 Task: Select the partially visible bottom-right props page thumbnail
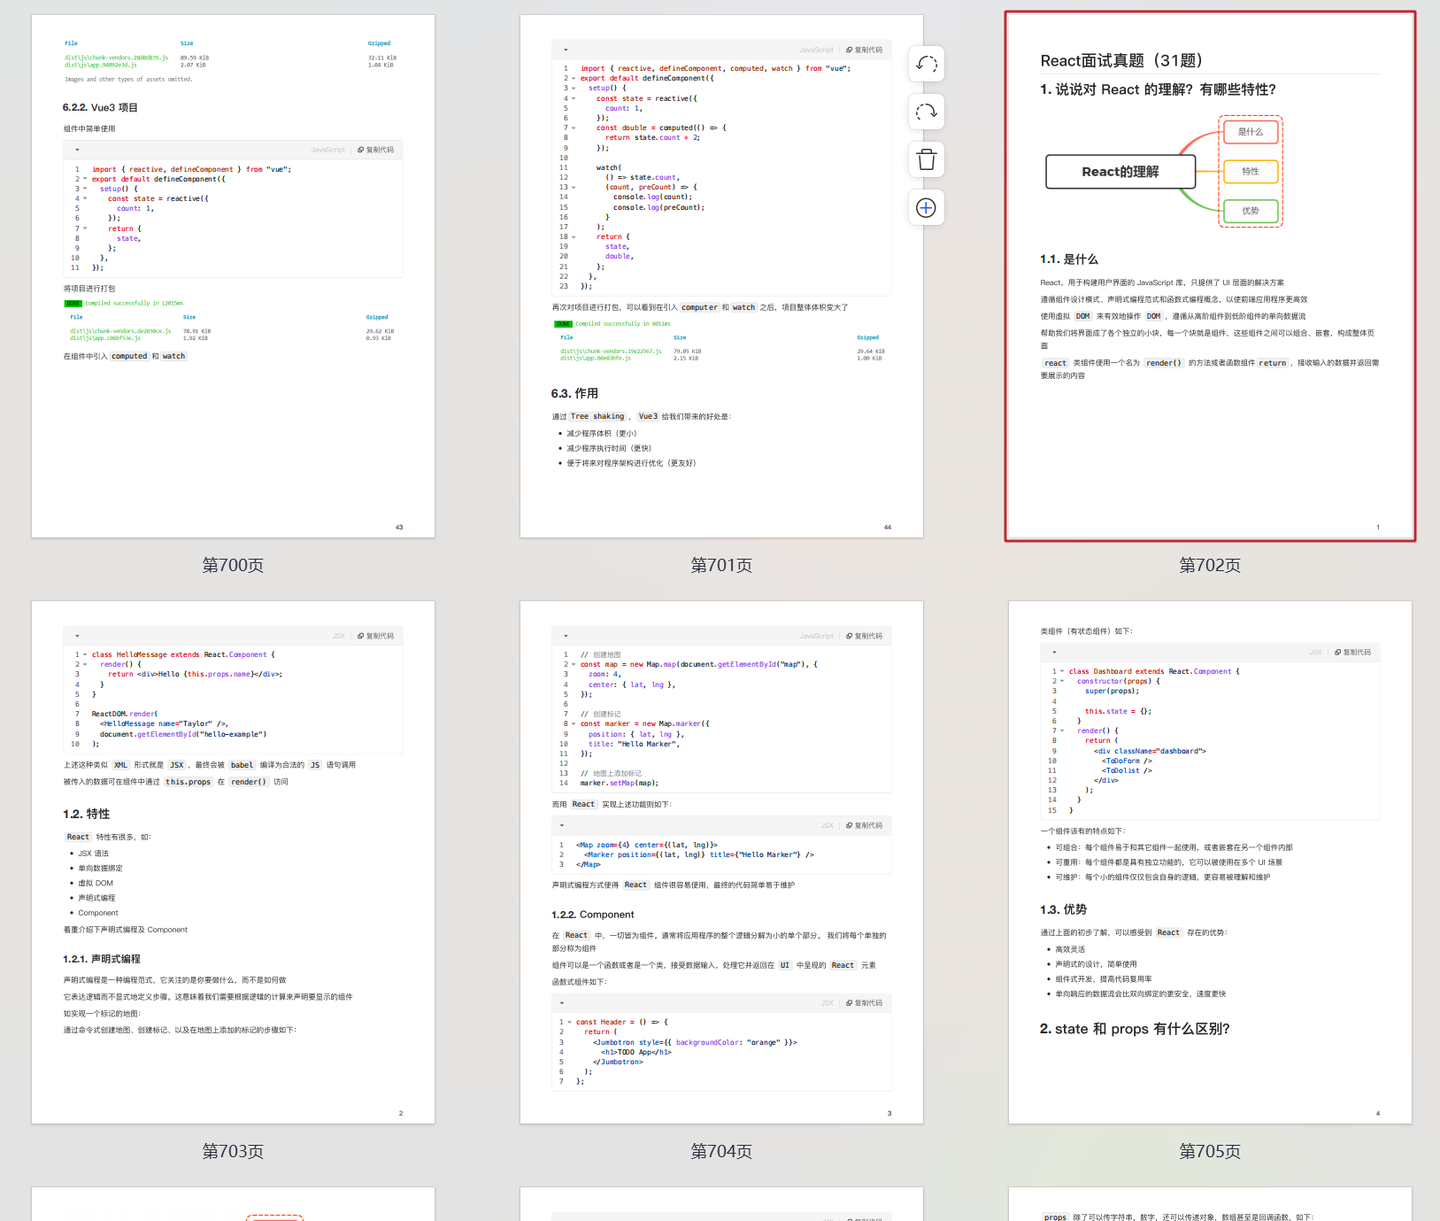coord(1210,1204)
